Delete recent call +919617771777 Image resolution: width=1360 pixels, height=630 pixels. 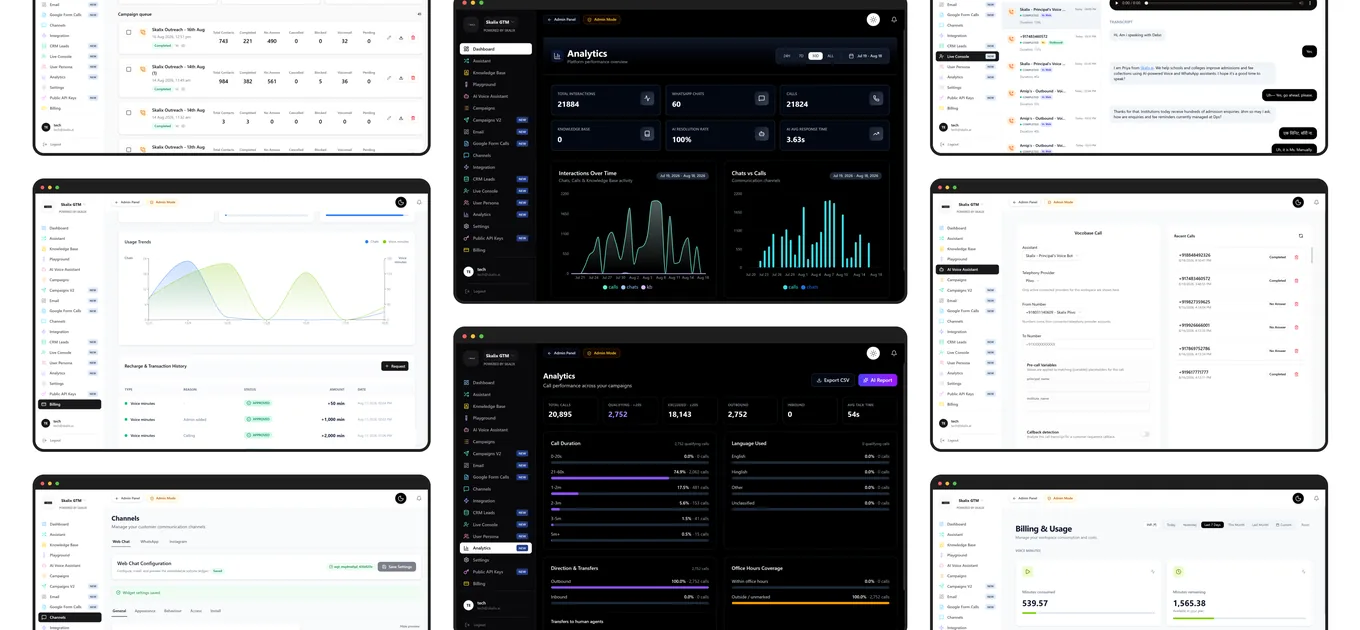tap(1297, 374)
